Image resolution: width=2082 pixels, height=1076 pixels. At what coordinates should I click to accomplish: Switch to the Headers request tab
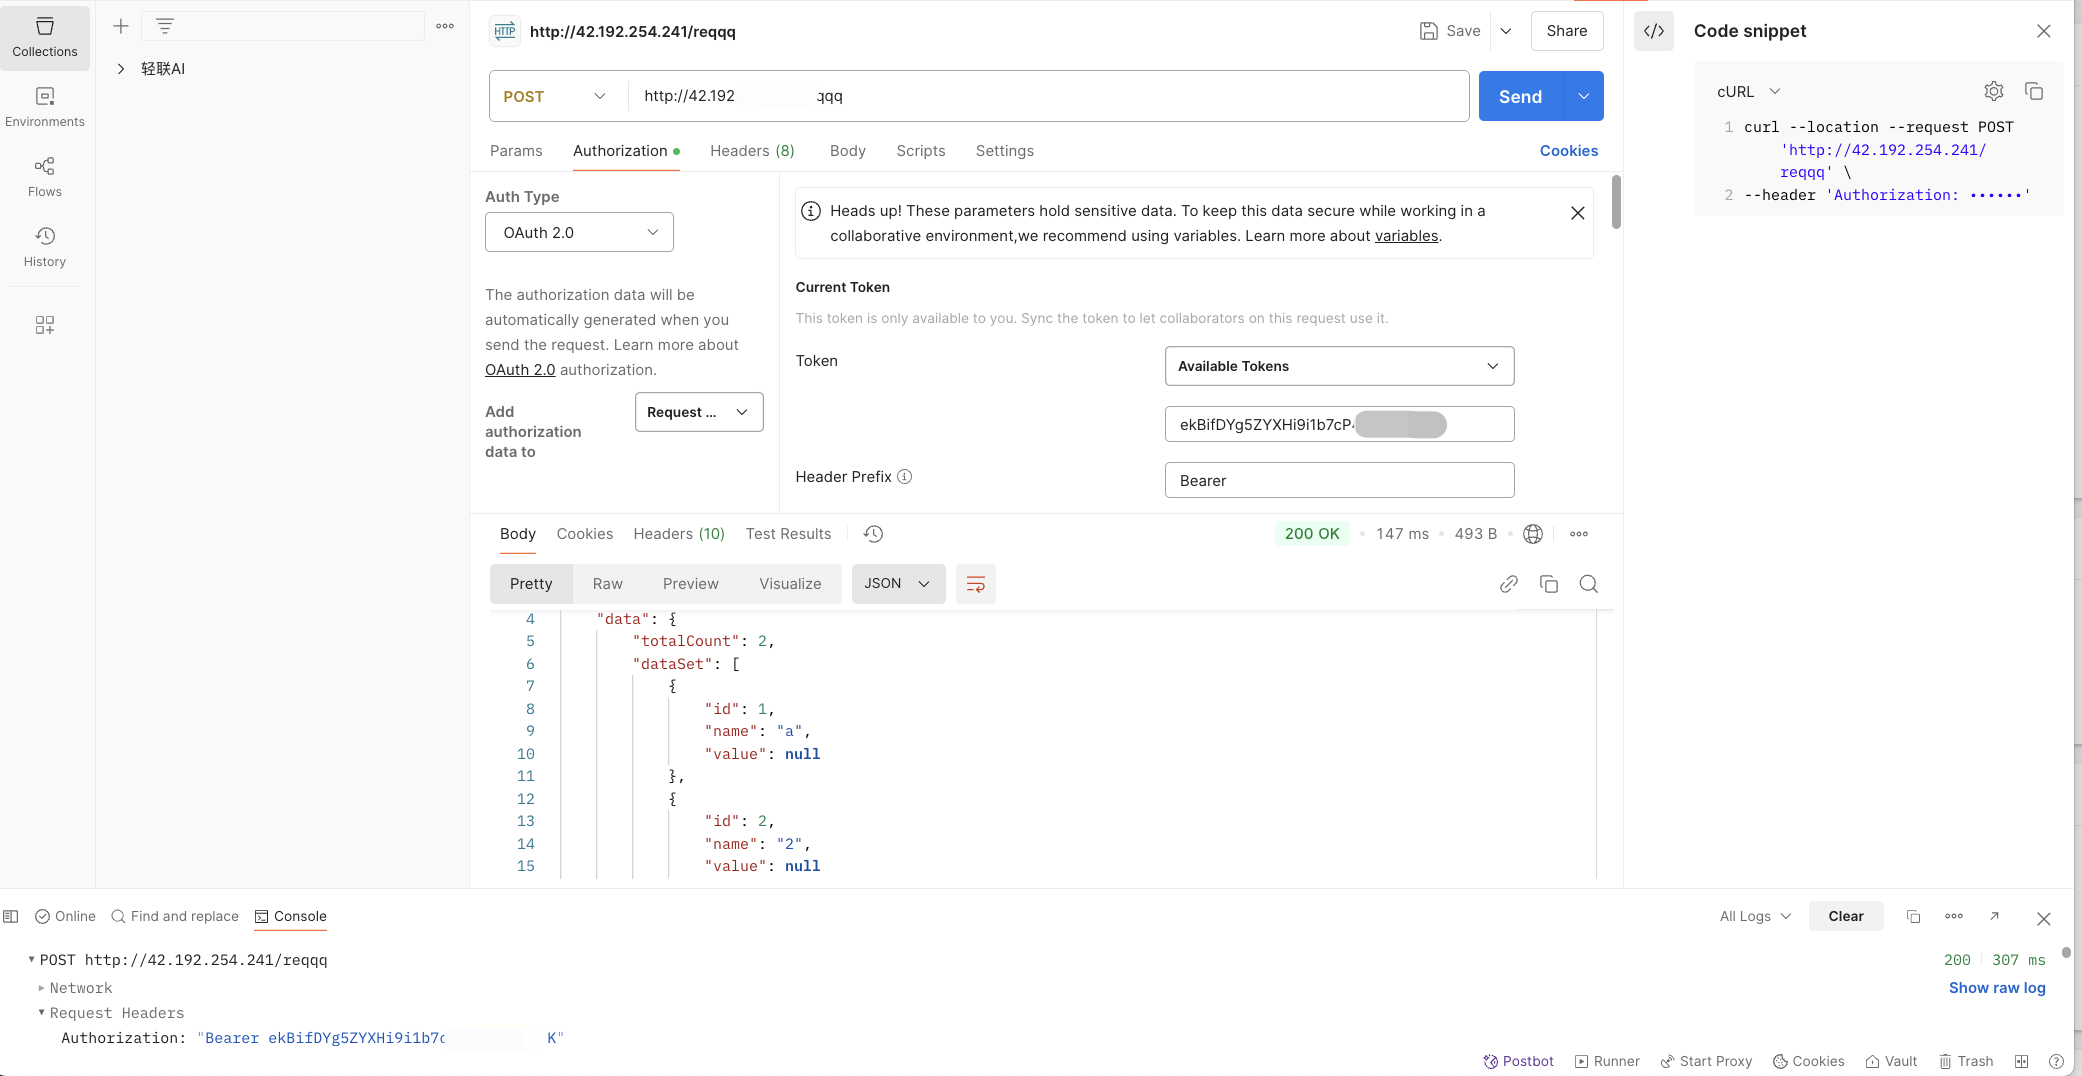click(752, 151)
